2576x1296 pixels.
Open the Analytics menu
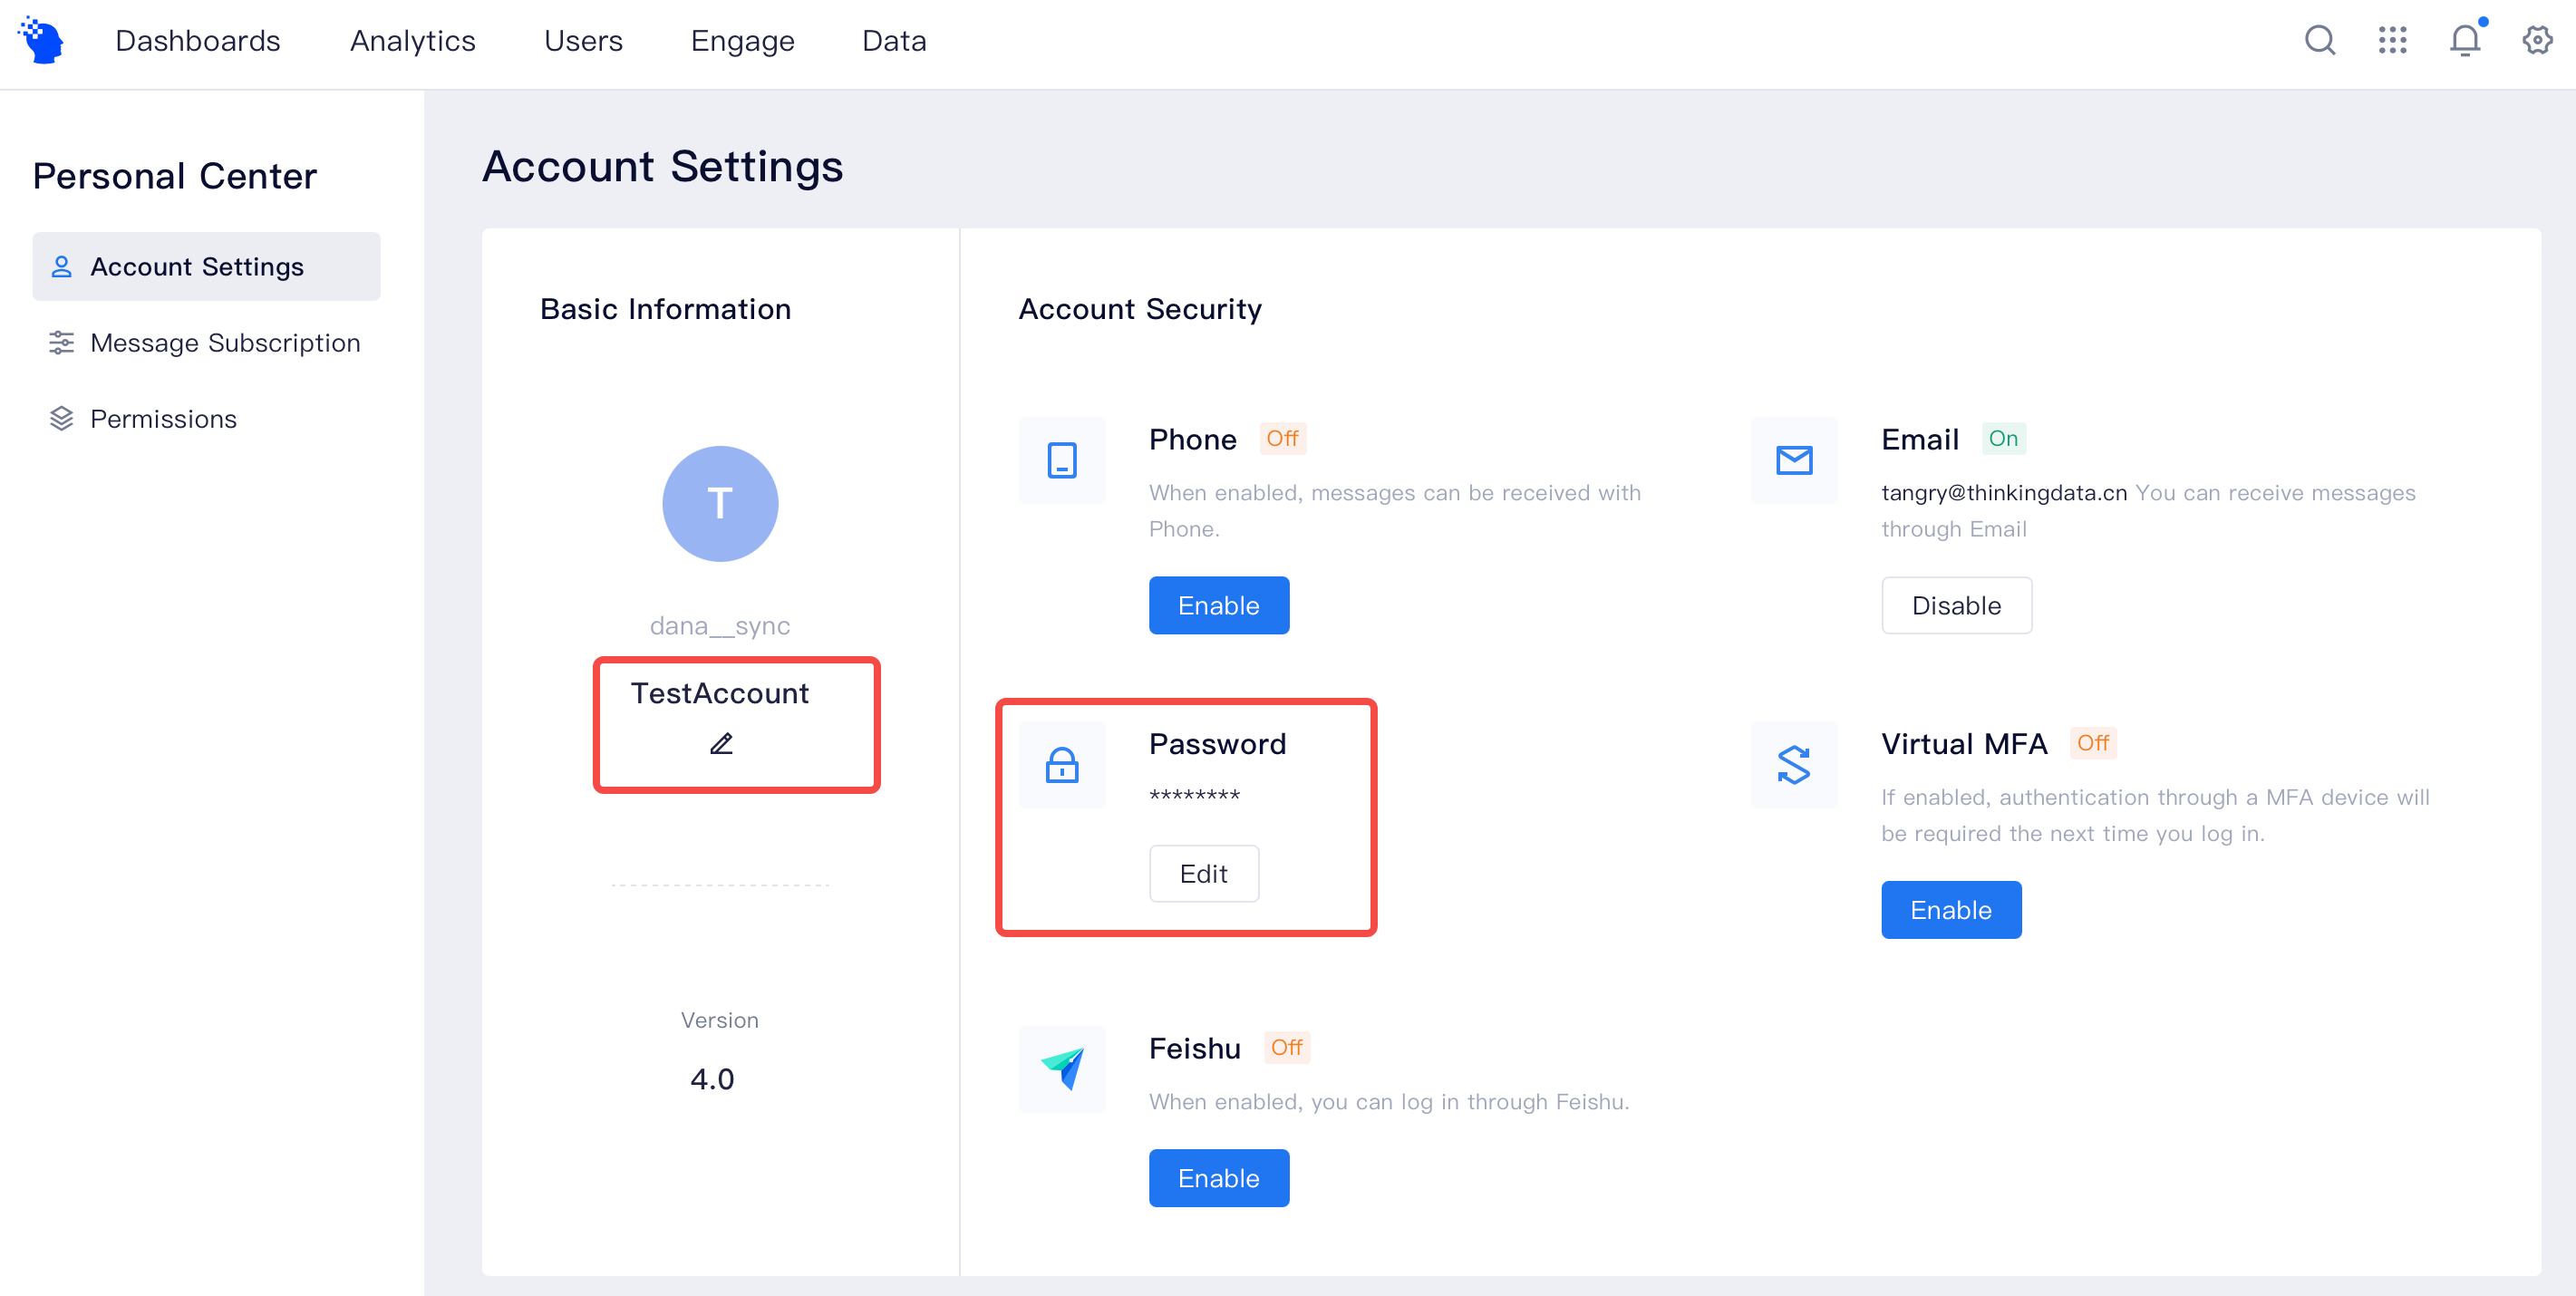click(x=413, y=41)
